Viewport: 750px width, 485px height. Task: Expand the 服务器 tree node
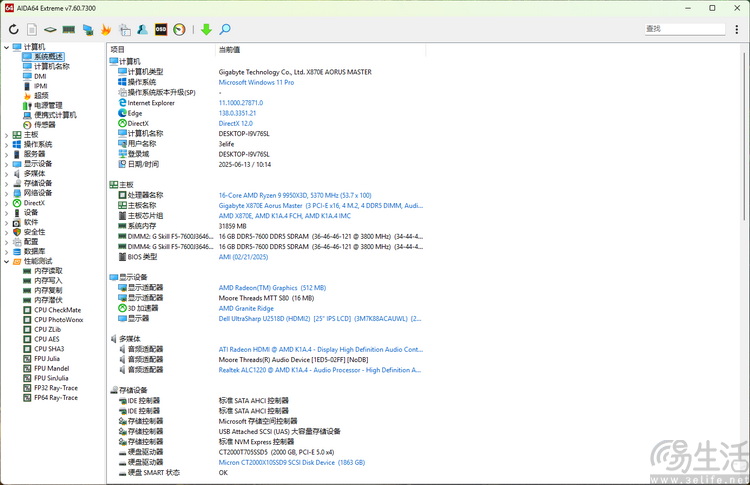pyautogui.click(x=6, y=154)
